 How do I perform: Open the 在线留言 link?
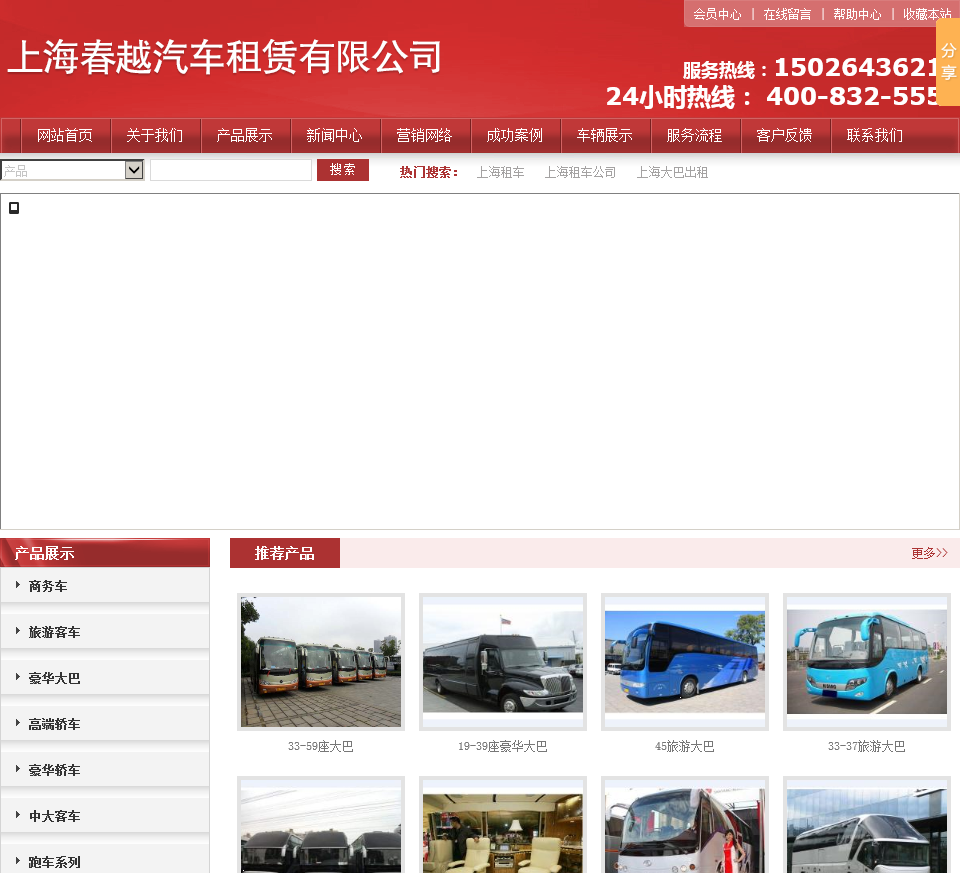[x=787, y=14]
